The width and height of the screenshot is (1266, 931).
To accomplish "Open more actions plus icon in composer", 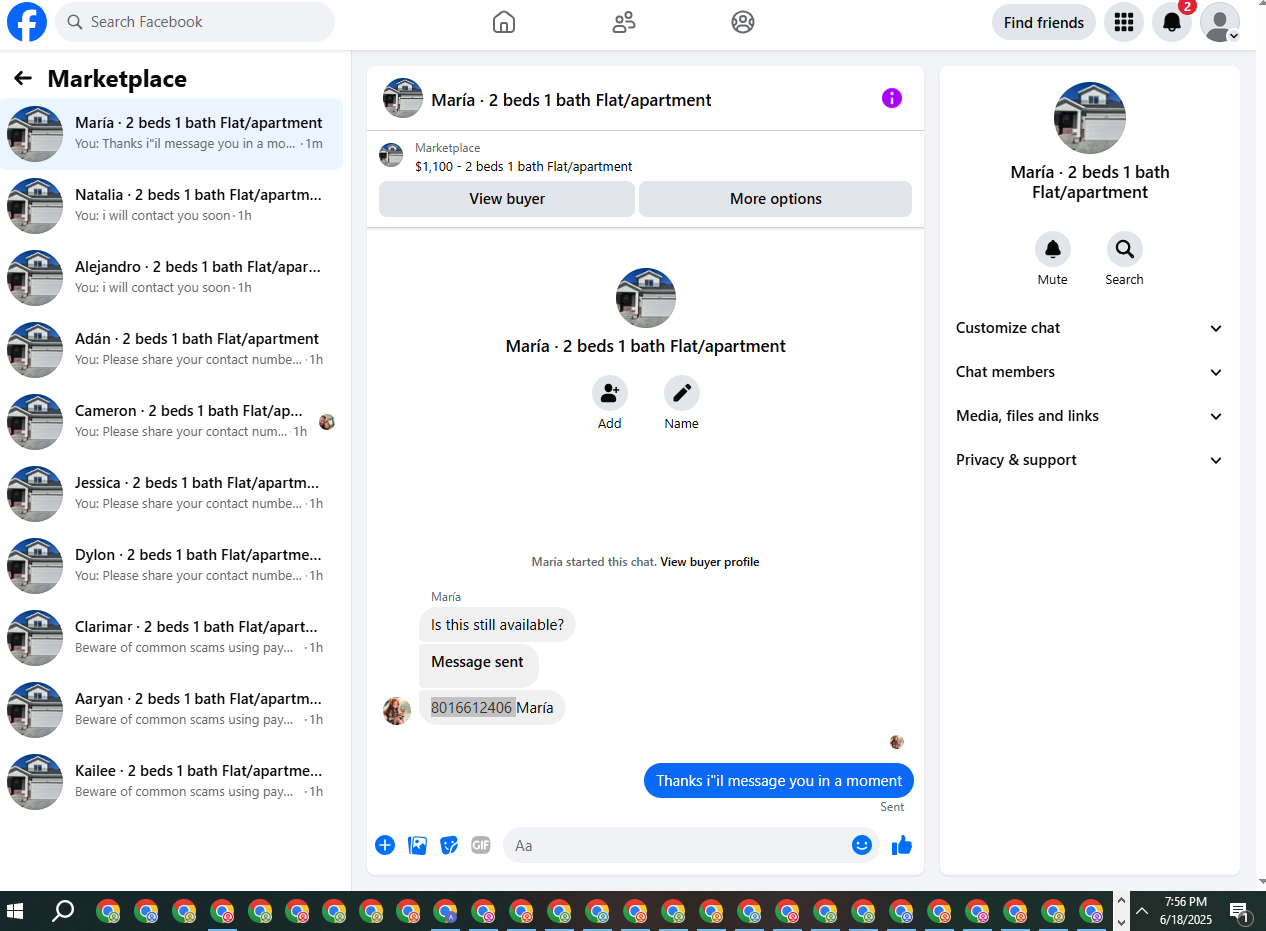I will tap(385, 845).
